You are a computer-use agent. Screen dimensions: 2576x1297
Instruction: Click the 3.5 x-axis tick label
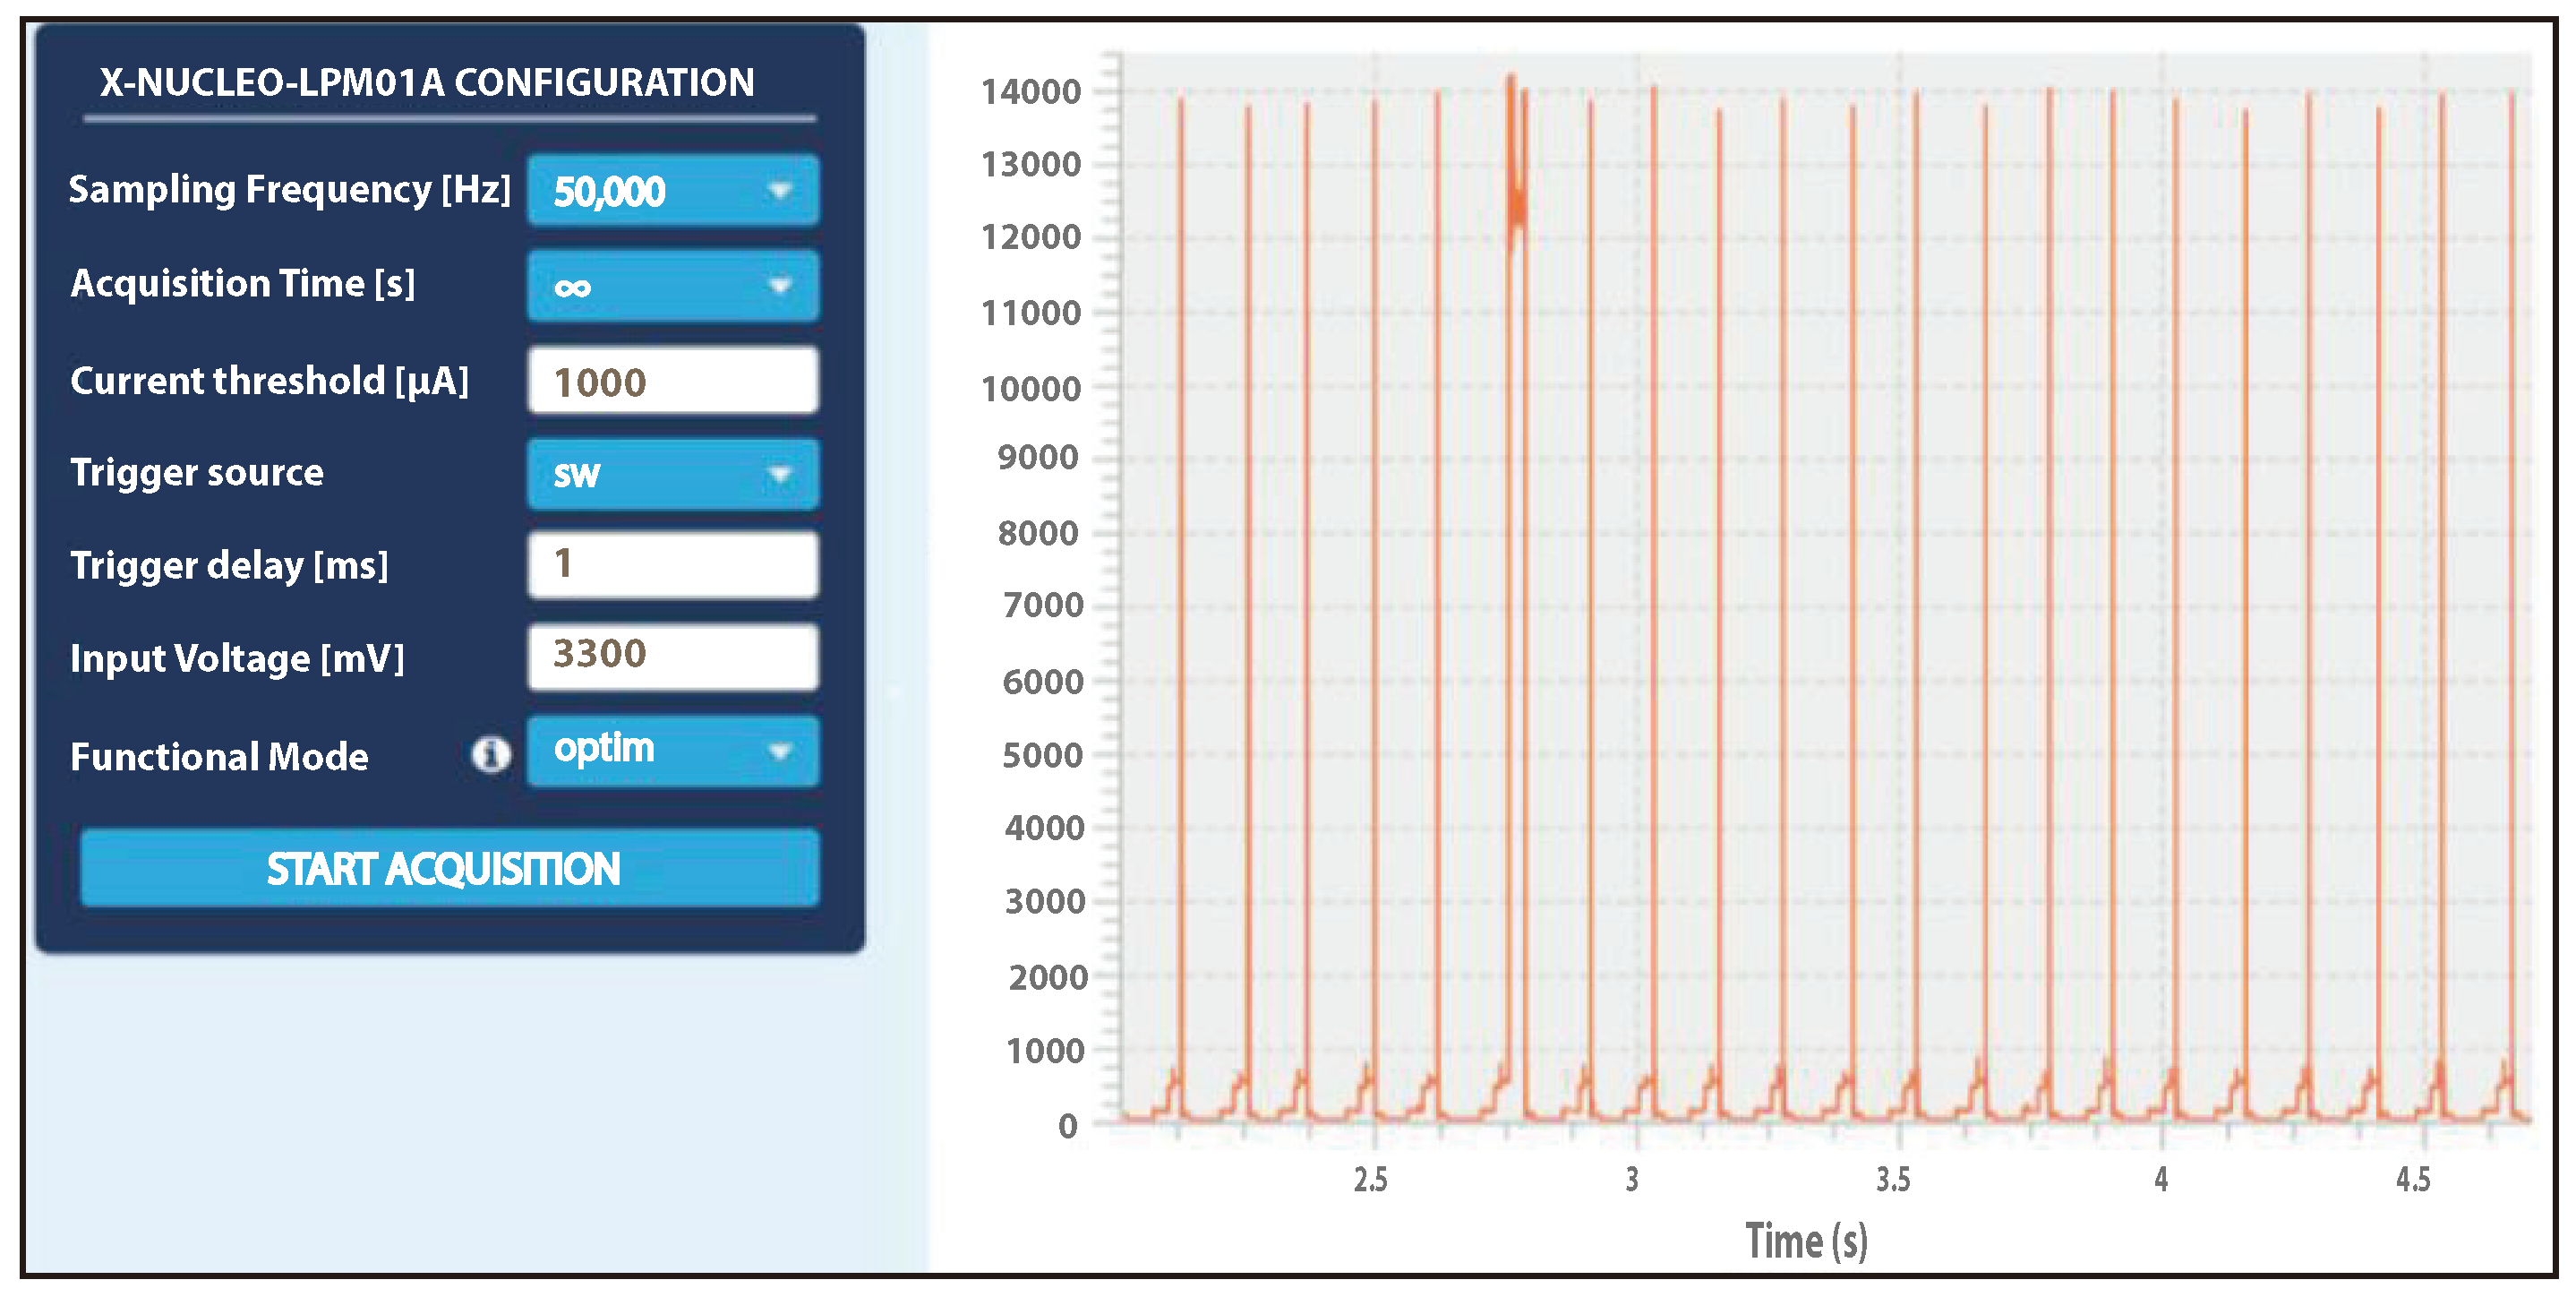(x=1893, y=1180)
